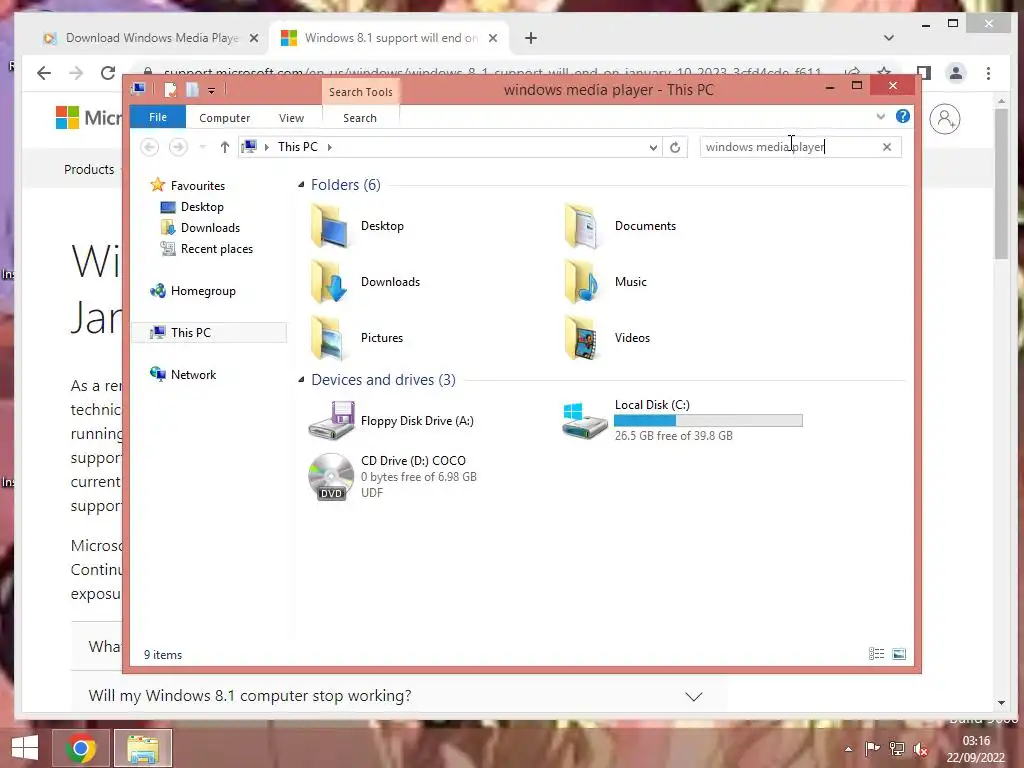Open the View ribbon tab
The image size is (1024, 768).
[x=291, y=118]
